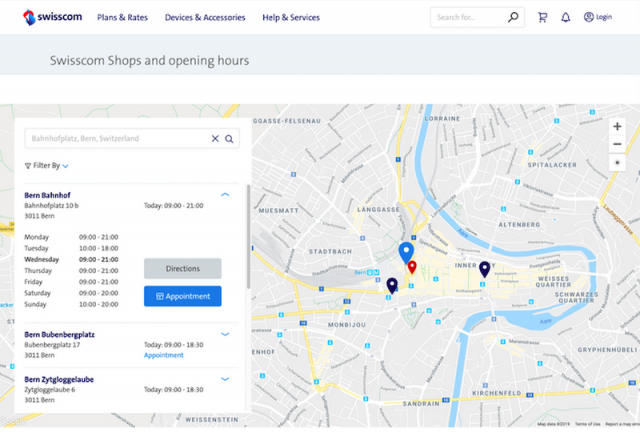640x433 pixels.
Task: Expand the Bern Bubenbergplatz entry
Action: coord(225,334)
